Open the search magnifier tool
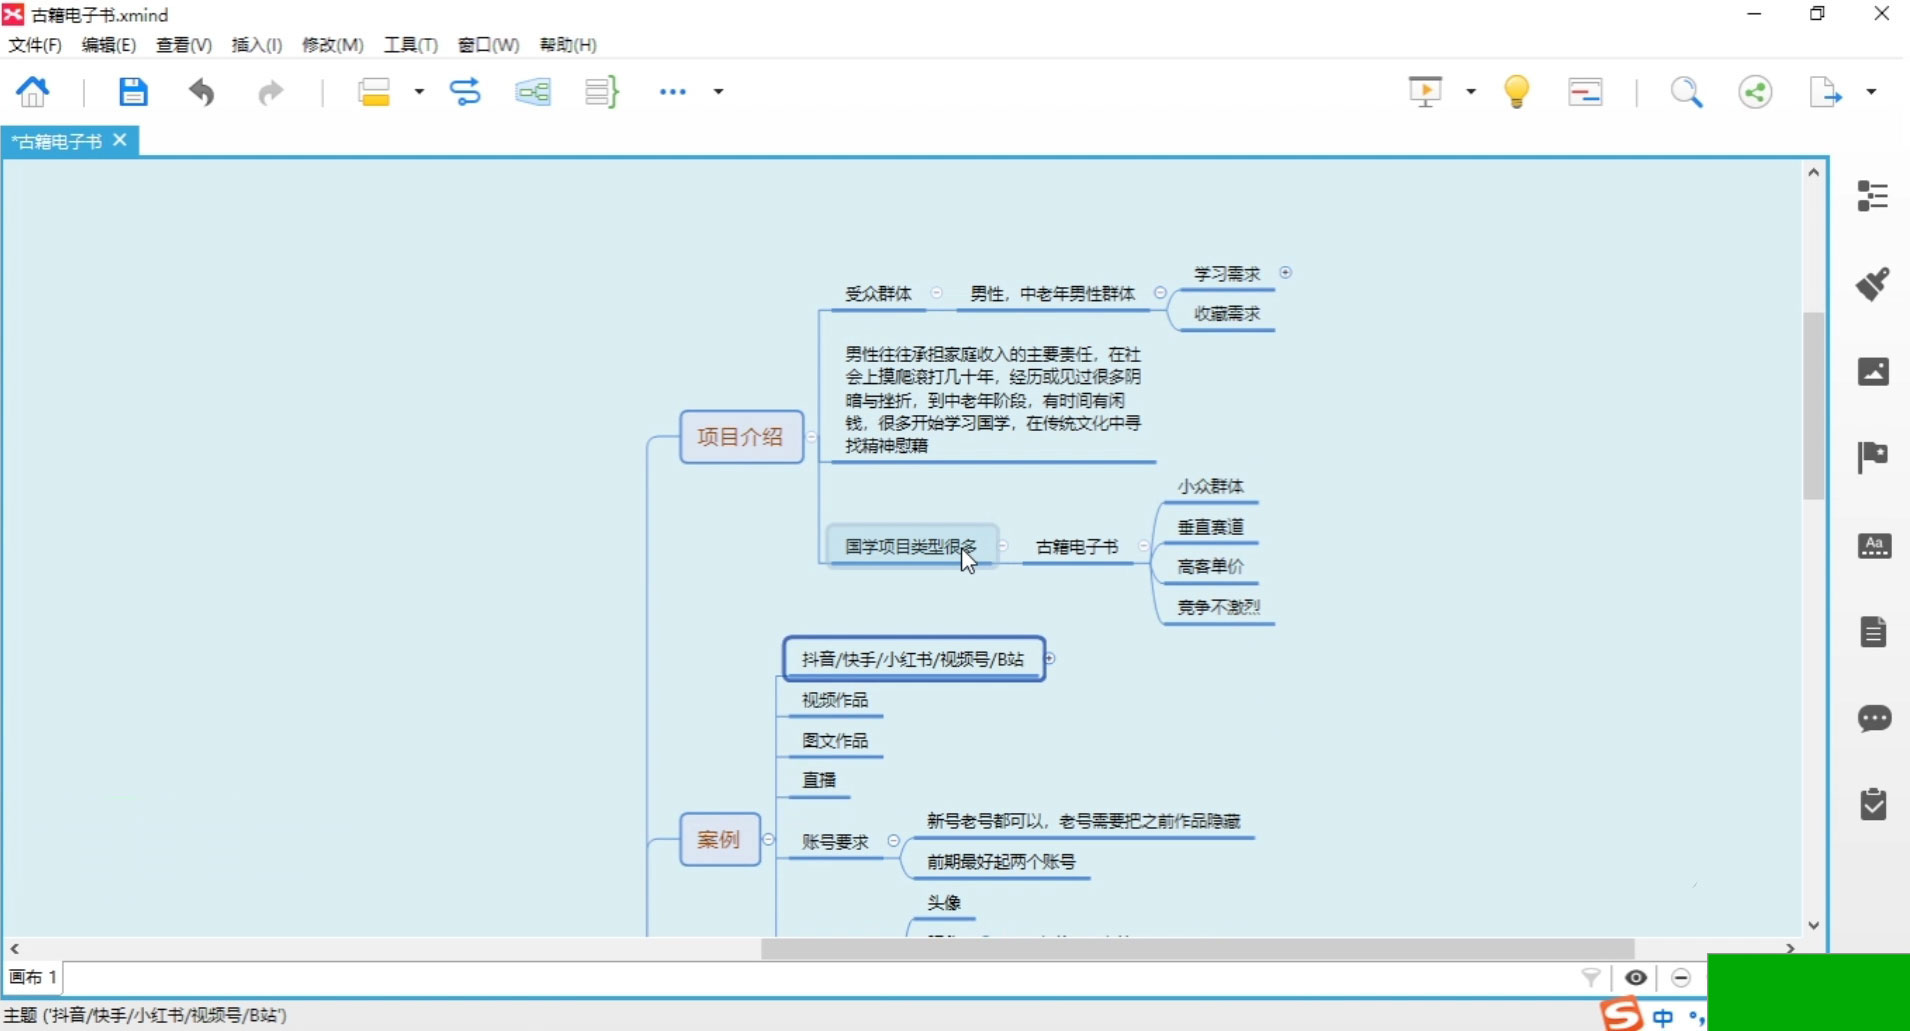The height and width of the screenshot is (1031, 1910). coord(1686,92)
